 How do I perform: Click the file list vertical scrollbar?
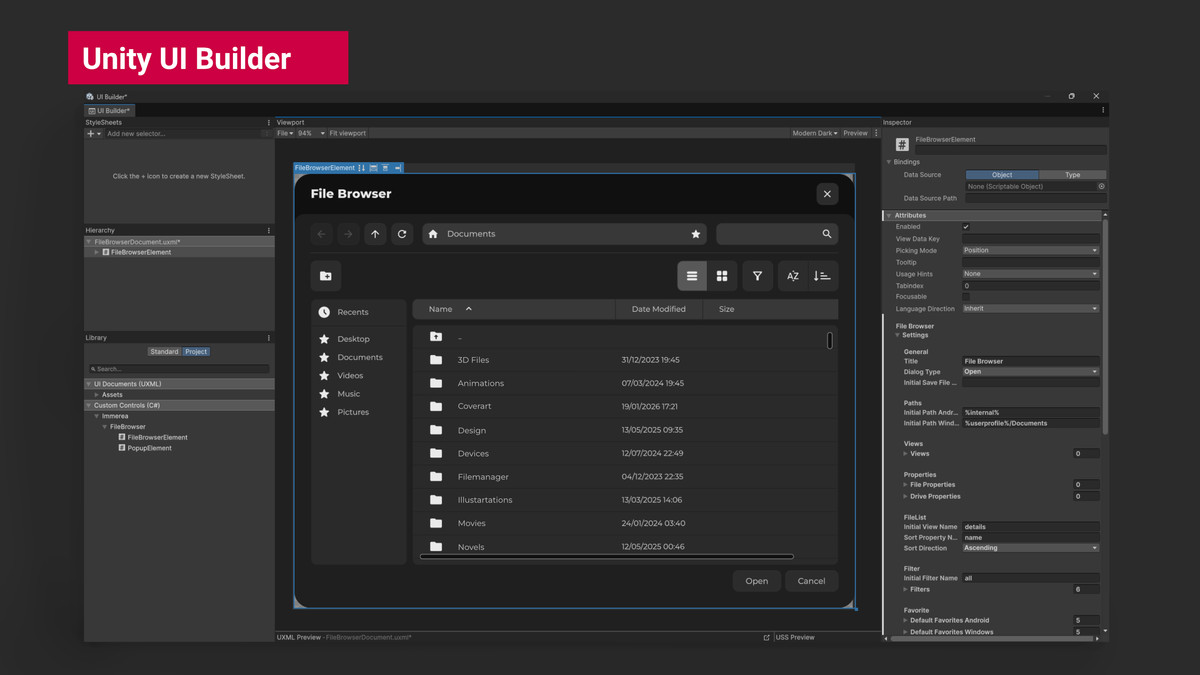pyautogui.click(x=830, y=341)
